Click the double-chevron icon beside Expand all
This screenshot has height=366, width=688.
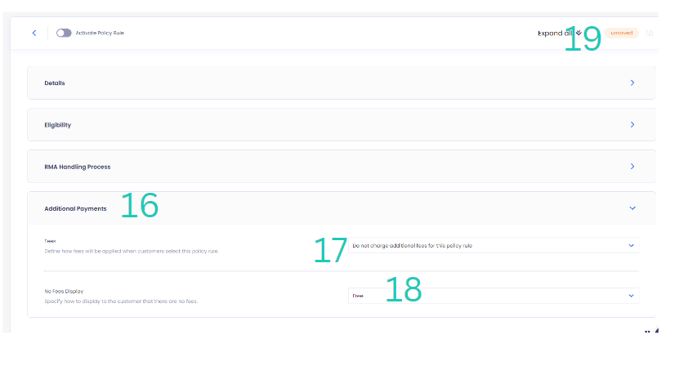pyautogui.click(x=579, y=33)
